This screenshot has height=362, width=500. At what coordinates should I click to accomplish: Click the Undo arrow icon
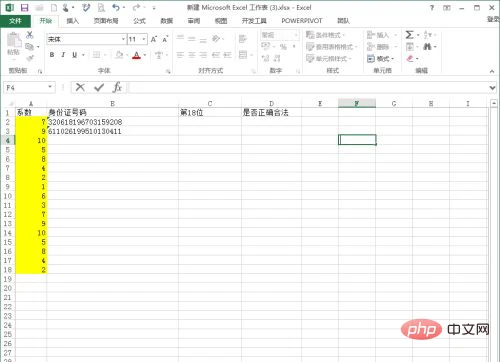116,7
